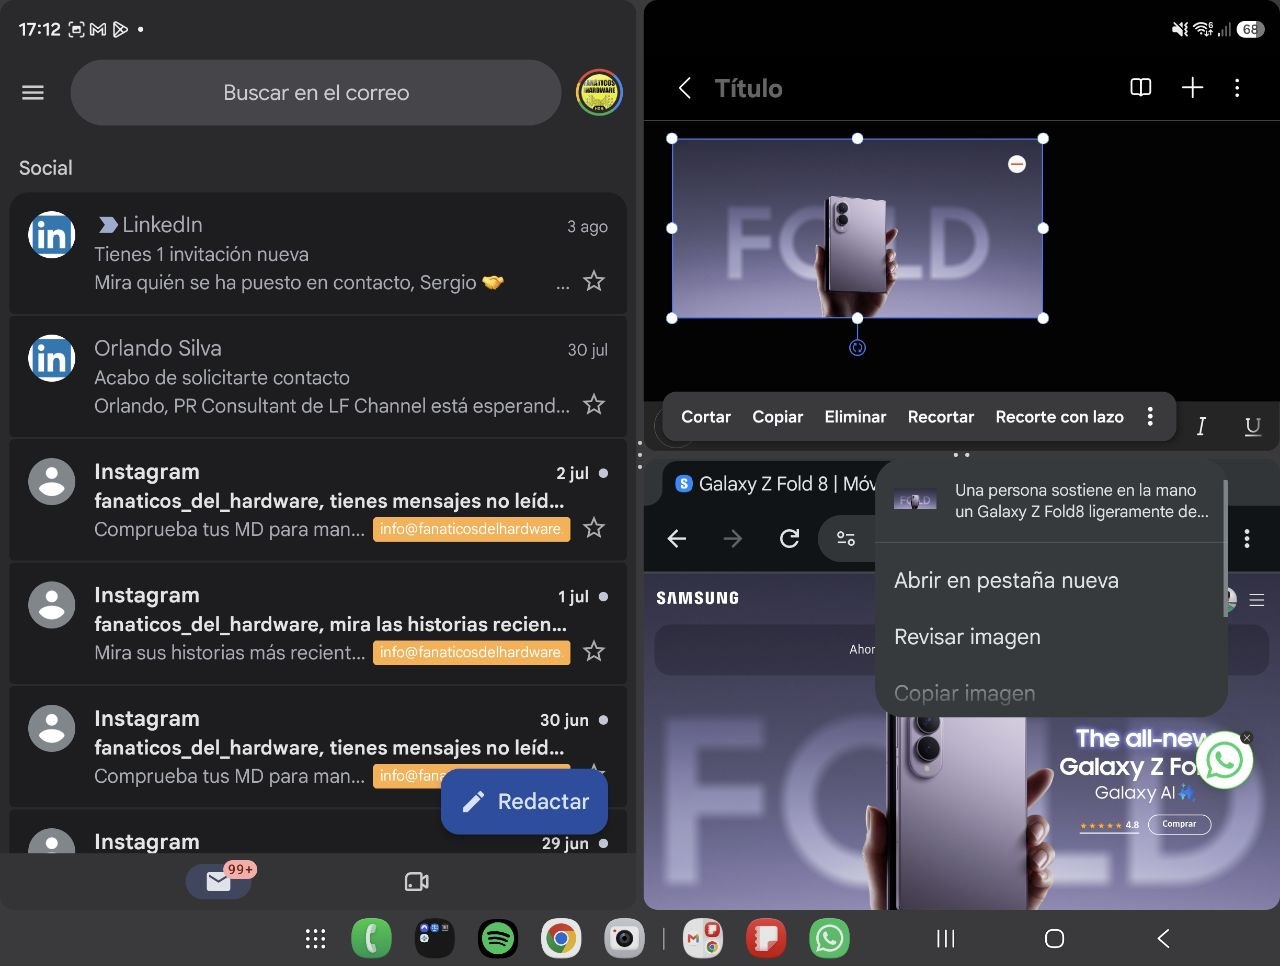Launch the Phone app from the taskbar

coord(372,939)
